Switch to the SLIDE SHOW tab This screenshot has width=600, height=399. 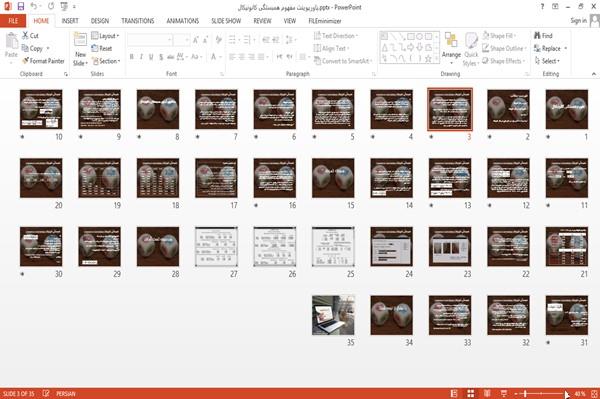(226, 21)
